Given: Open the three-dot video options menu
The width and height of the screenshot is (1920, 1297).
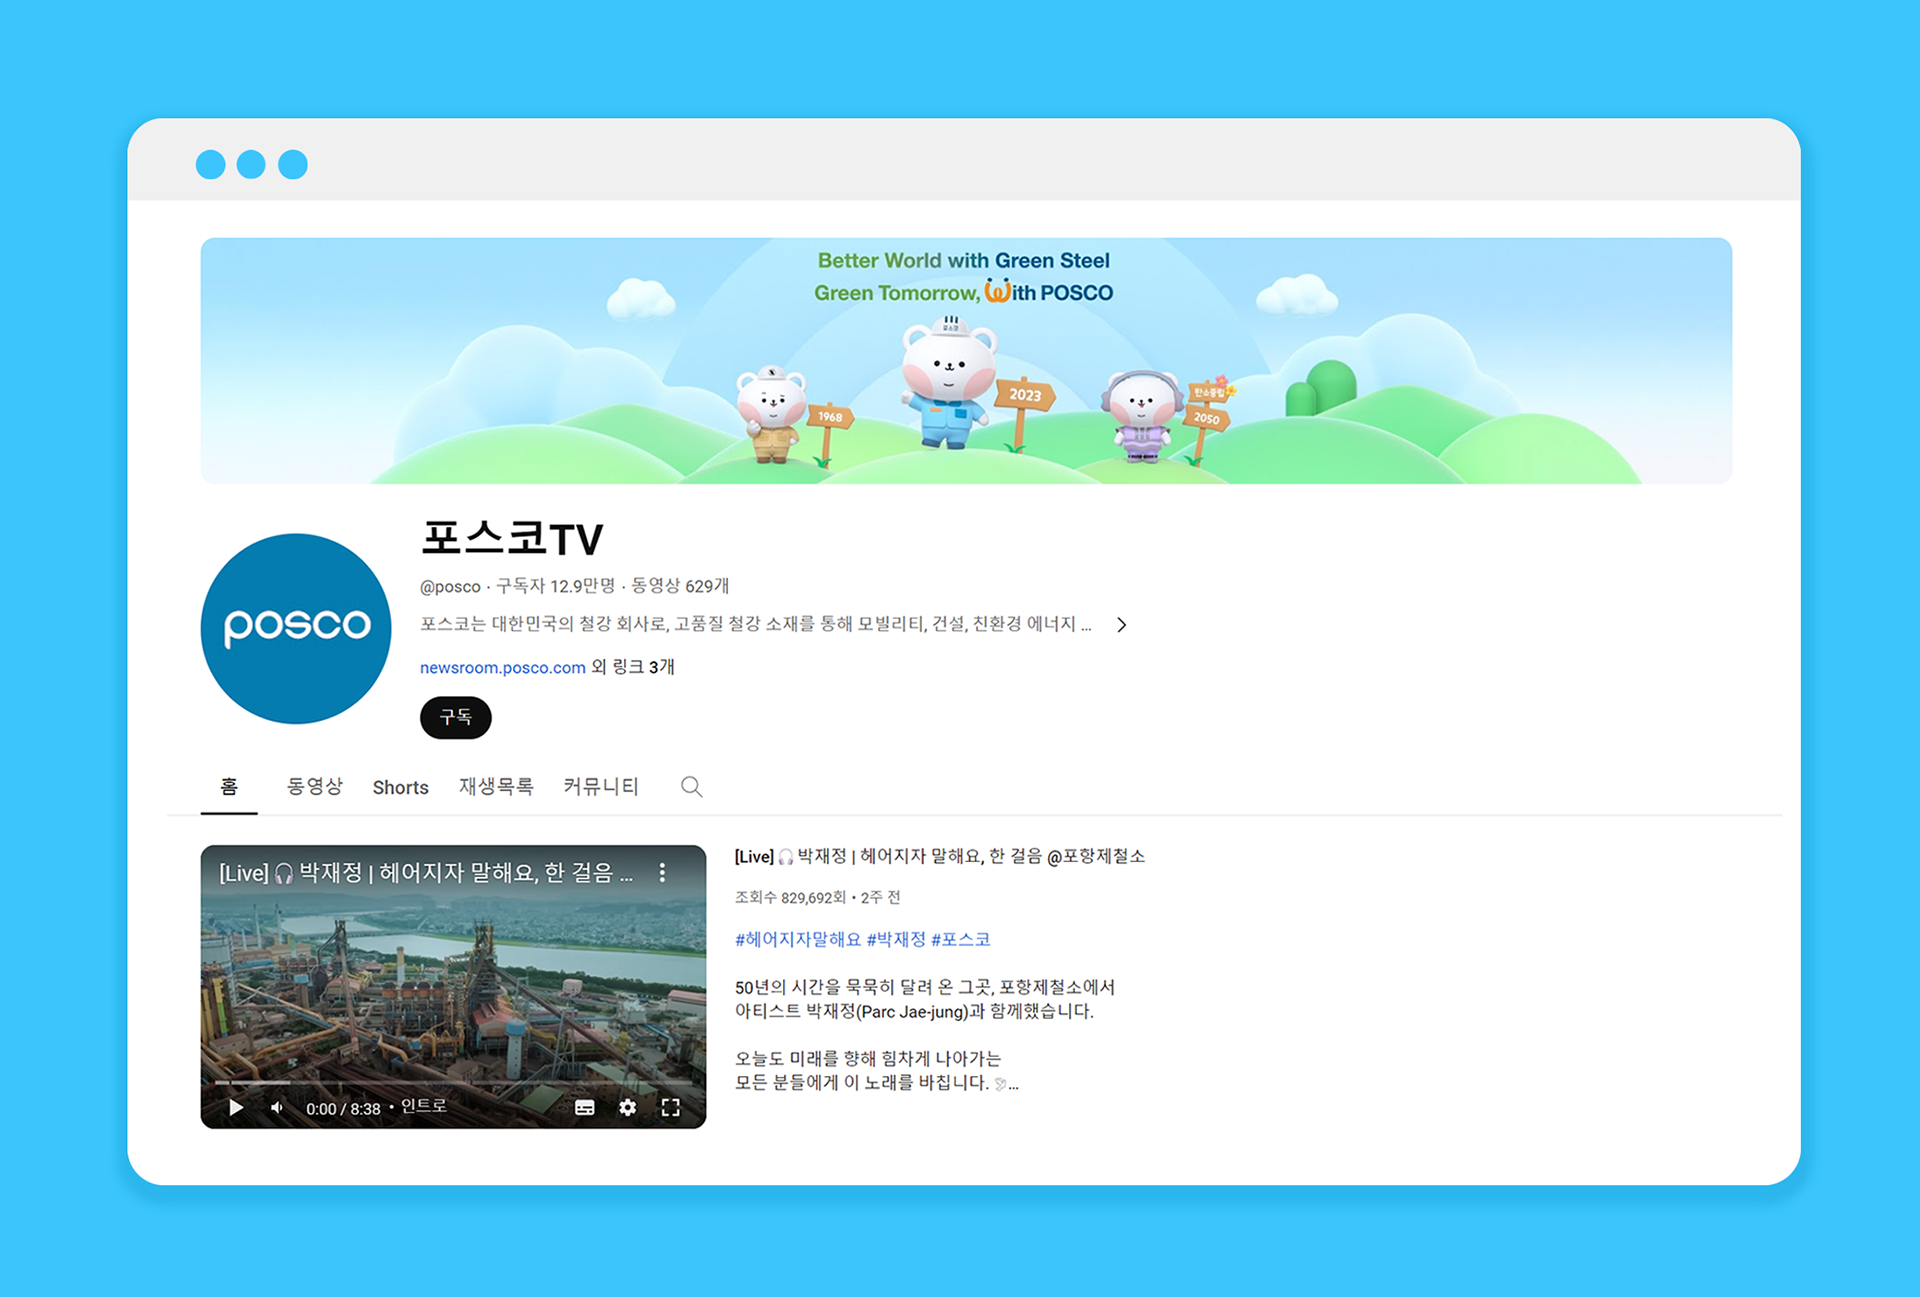Looking at the screenshot, I should pos(662,872).
